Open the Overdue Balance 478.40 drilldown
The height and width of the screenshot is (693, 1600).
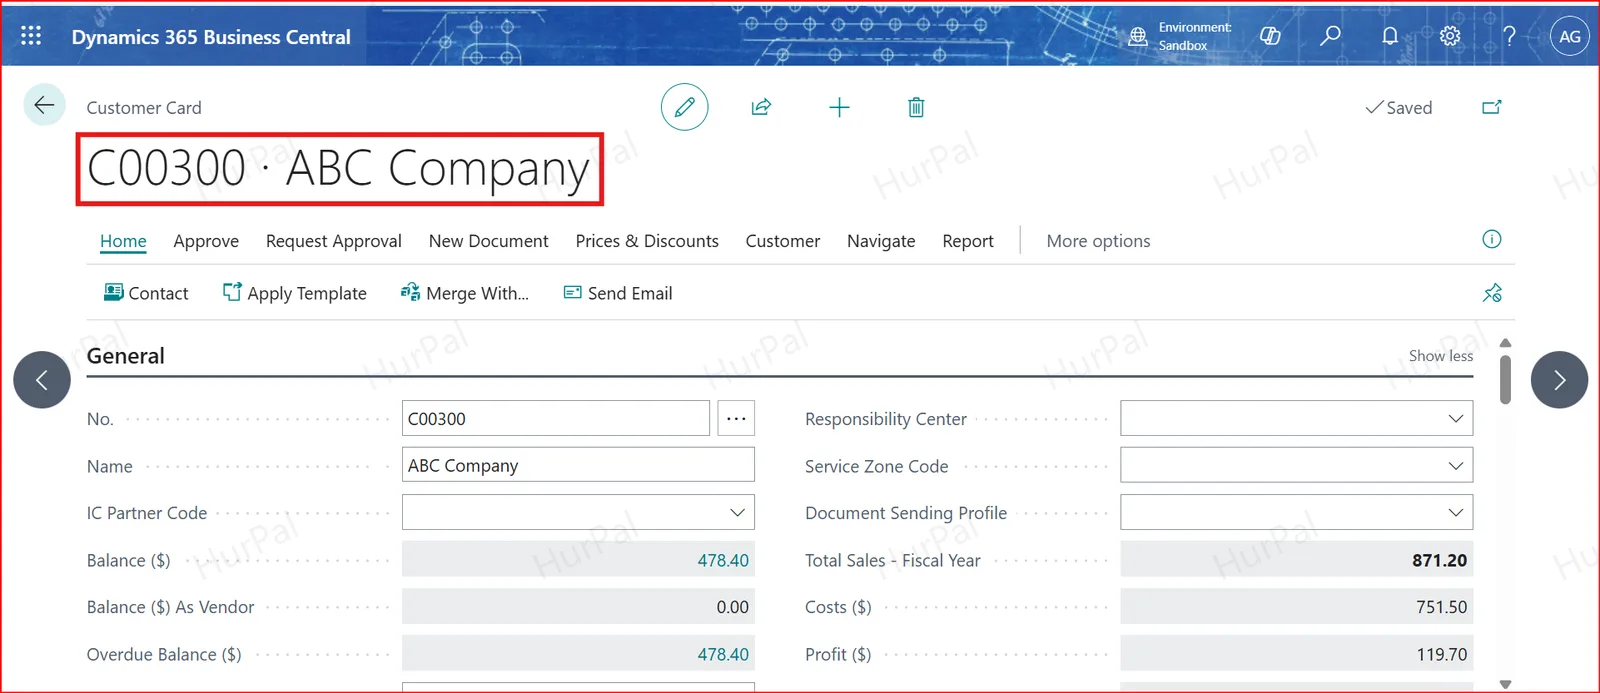point(723,654)
